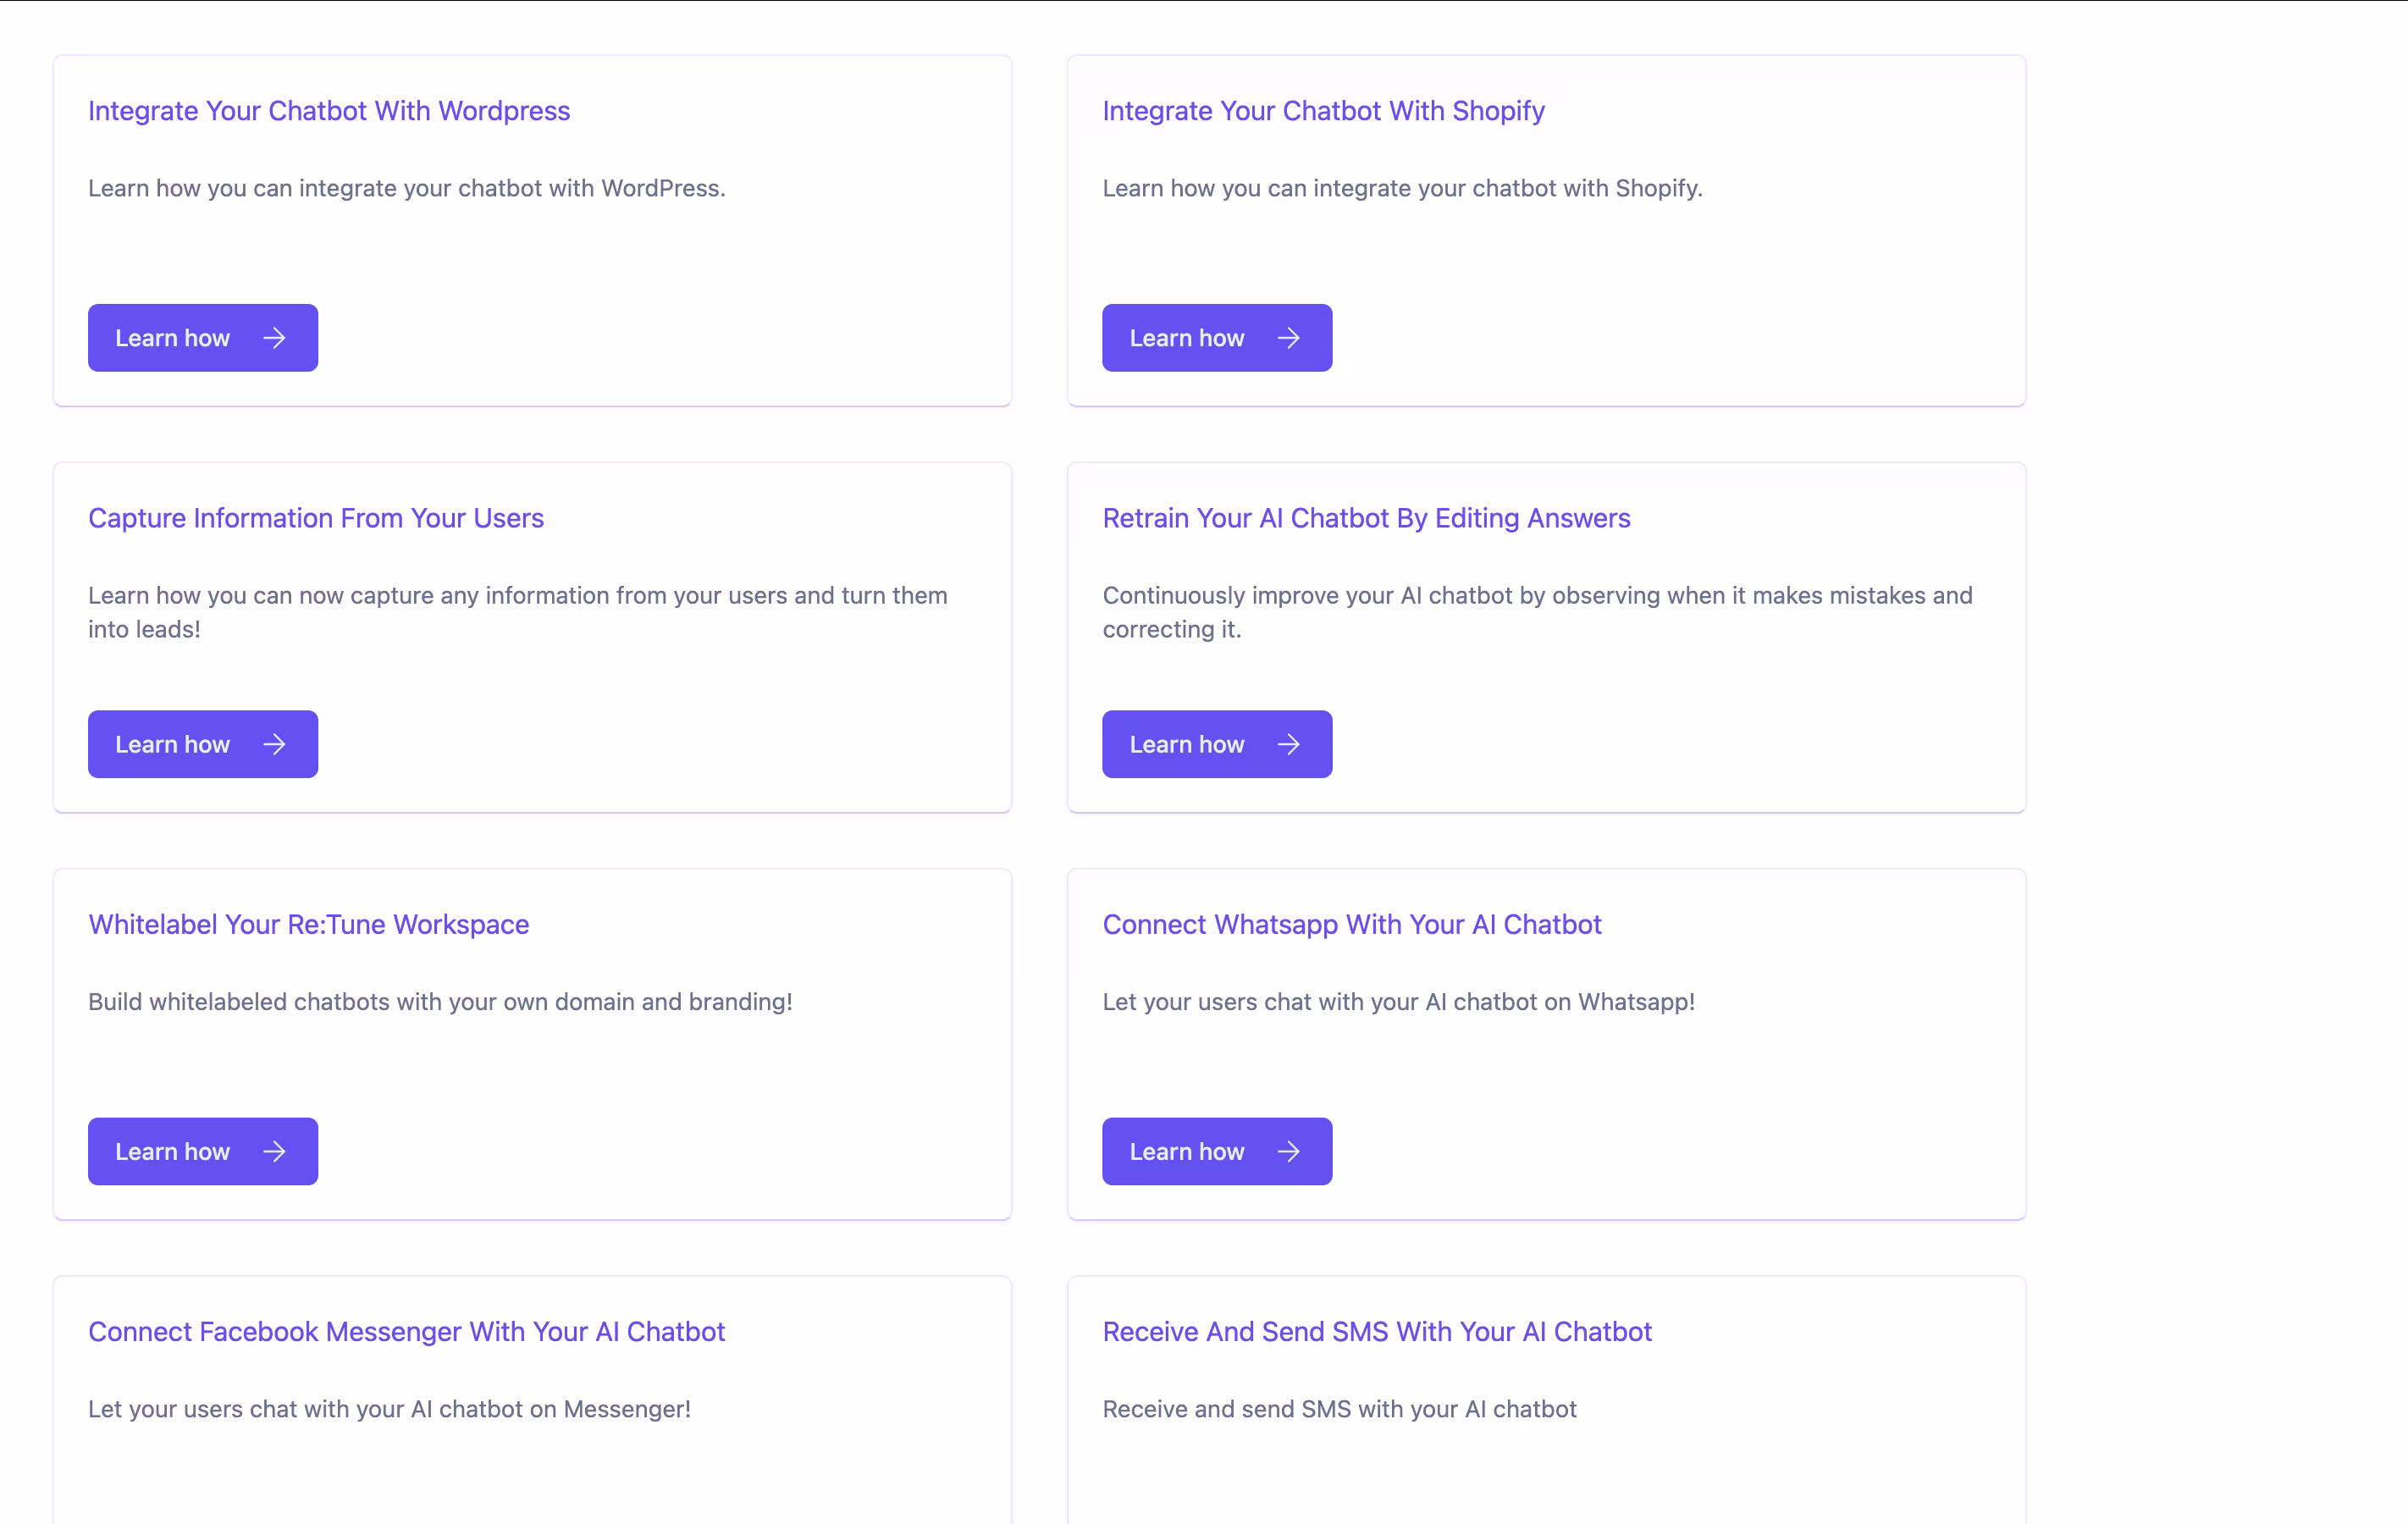This screenshot has height=1524, width=2408.
Task: Open Retrain Your AI Chatbot By Editing Answers
Action: pos(1366,518)
